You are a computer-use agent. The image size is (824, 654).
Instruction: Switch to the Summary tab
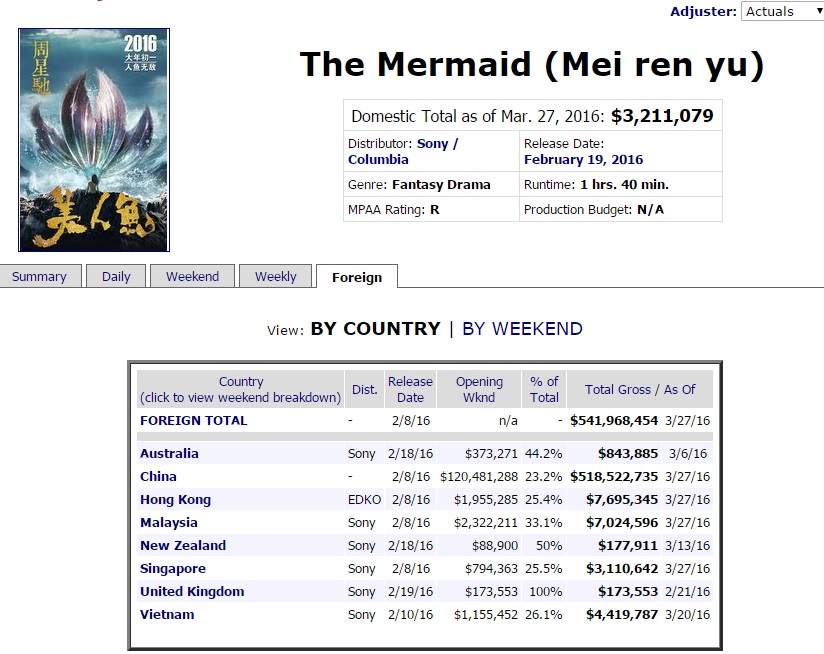pyautogui.click(x=39, y=276)
